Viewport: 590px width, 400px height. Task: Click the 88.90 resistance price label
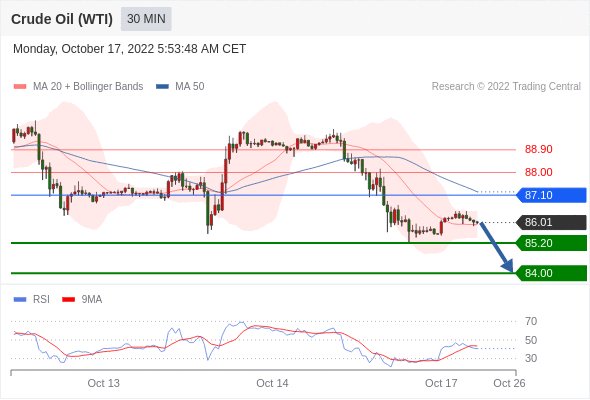(538, 149)
